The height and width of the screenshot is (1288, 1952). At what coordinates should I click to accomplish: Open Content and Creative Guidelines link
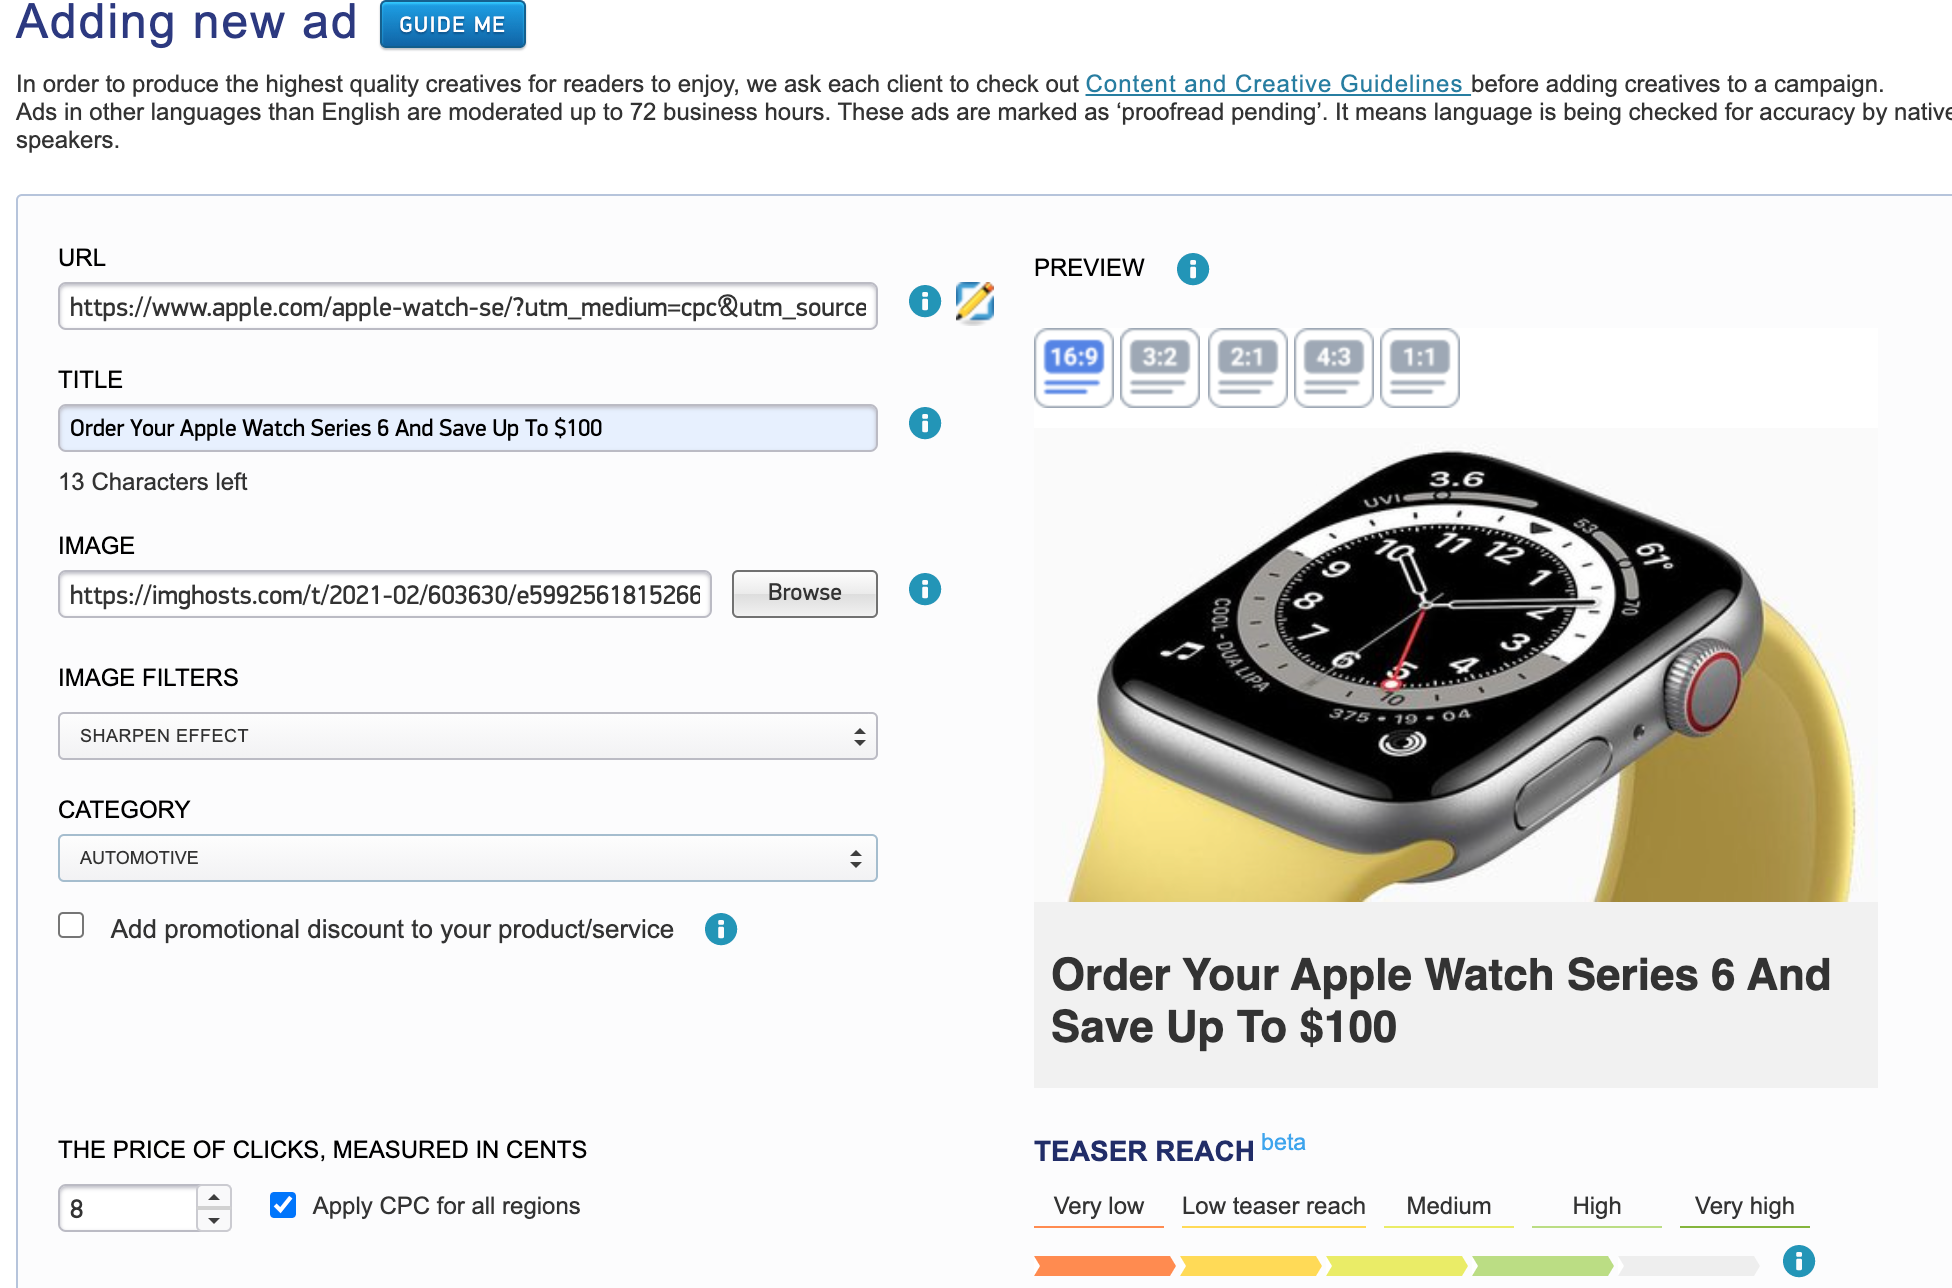click(x=1277, y=84)
